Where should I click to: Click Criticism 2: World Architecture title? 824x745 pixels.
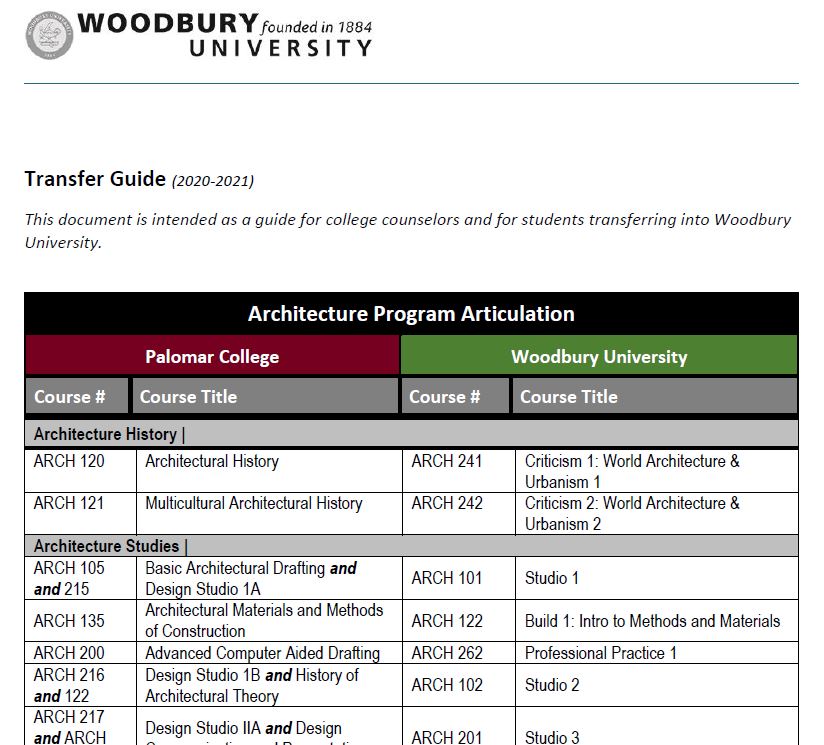[632, 513]
